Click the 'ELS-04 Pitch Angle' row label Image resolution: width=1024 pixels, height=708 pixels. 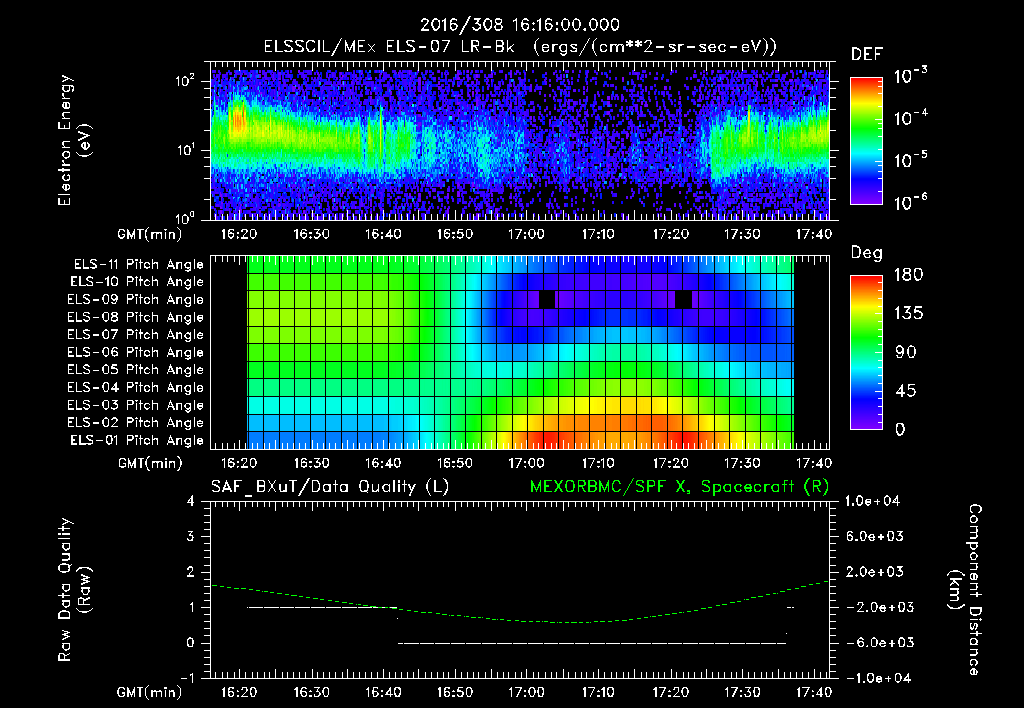coord(135,388)
